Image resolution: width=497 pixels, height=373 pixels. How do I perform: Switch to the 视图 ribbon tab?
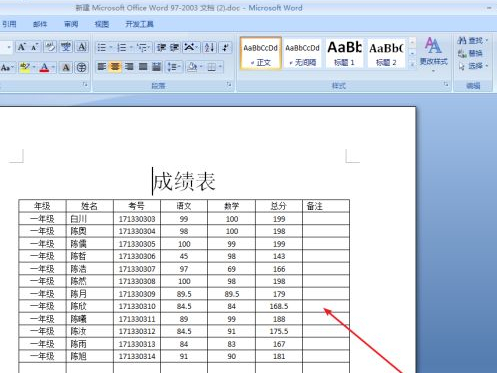[102, 24]
